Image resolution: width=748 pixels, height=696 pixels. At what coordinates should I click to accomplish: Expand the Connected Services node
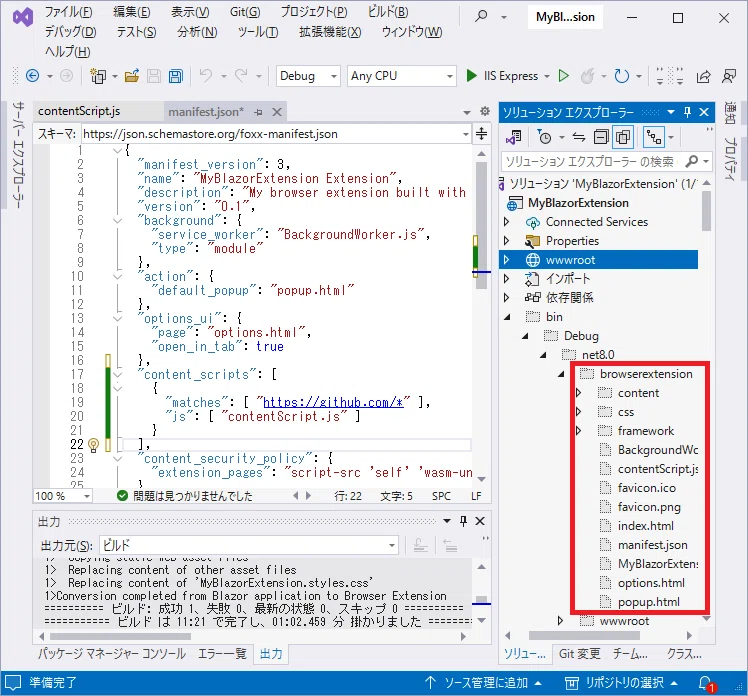pyautogui.click(x=507, y=222)
